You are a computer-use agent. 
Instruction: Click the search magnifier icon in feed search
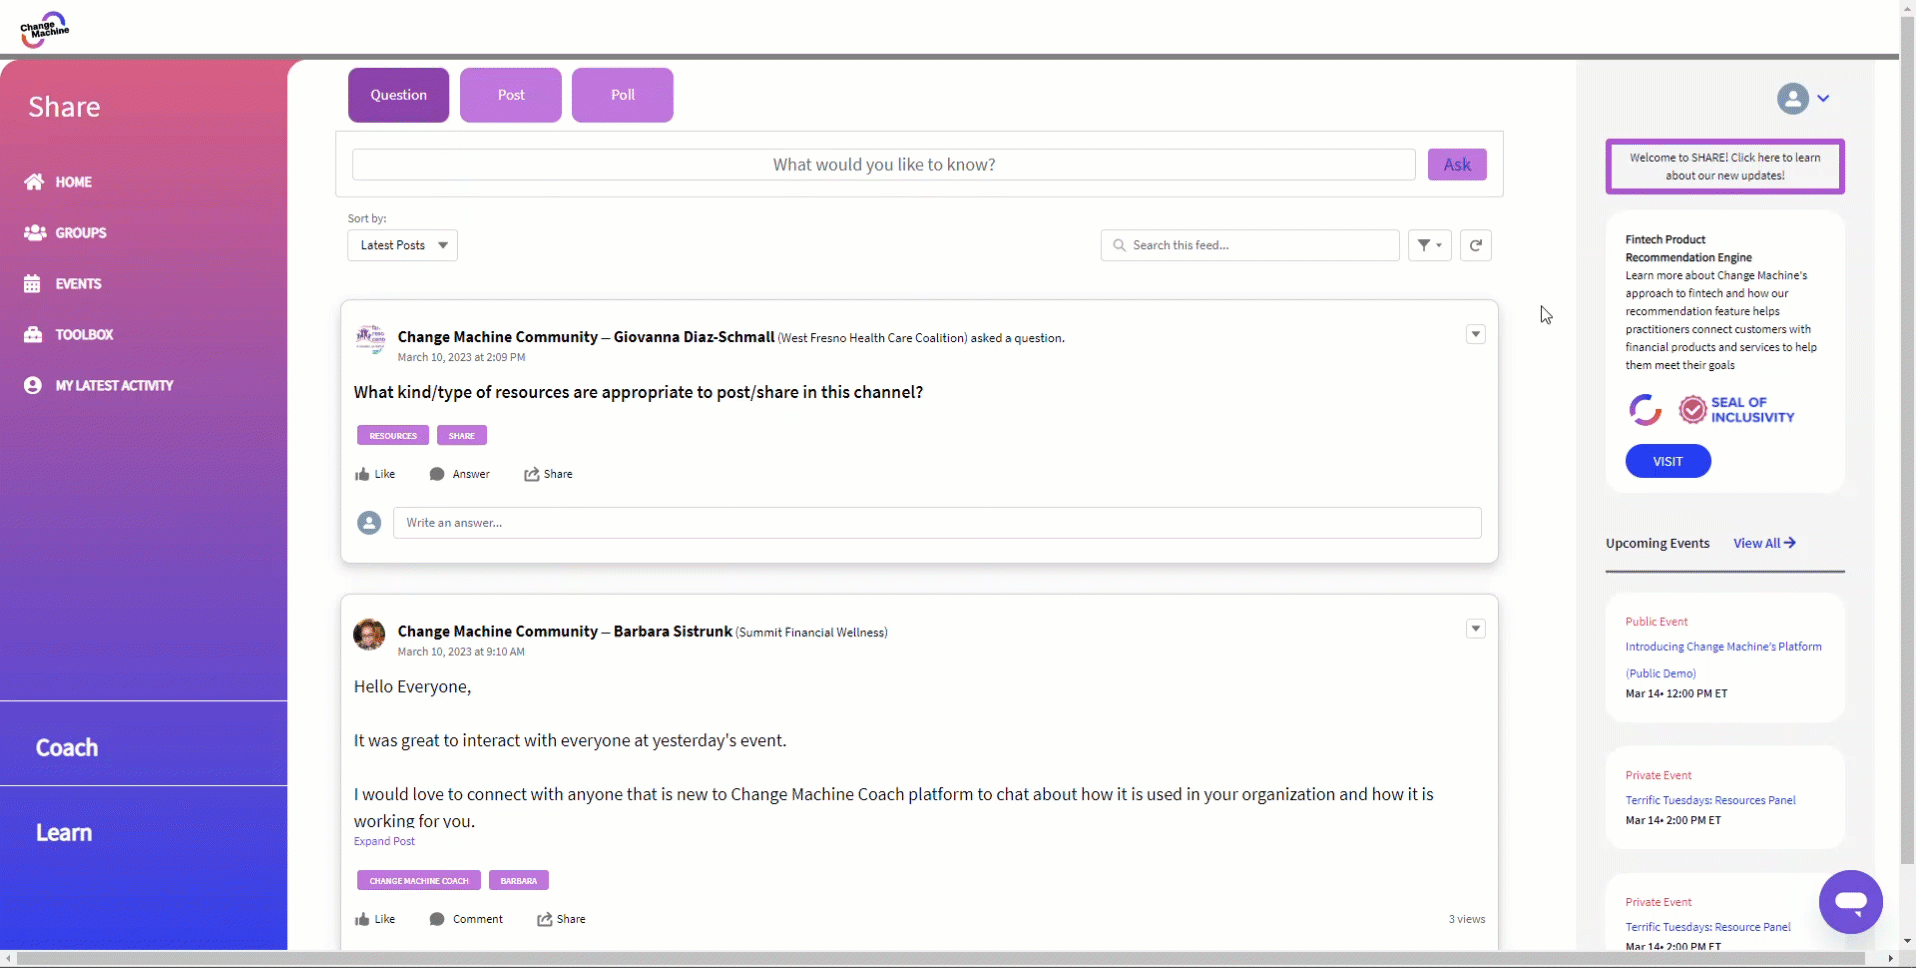tap(1119, 245)
